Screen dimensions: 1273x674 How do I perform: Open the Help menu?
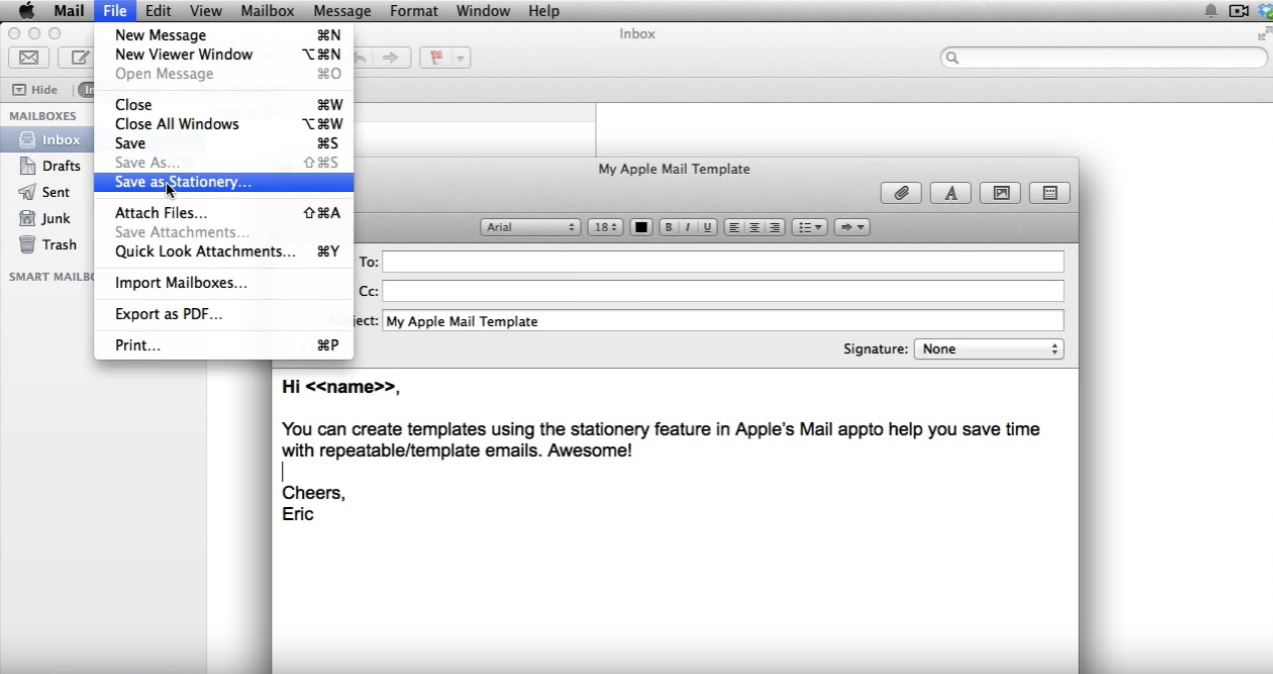click(x=543, y=11)
